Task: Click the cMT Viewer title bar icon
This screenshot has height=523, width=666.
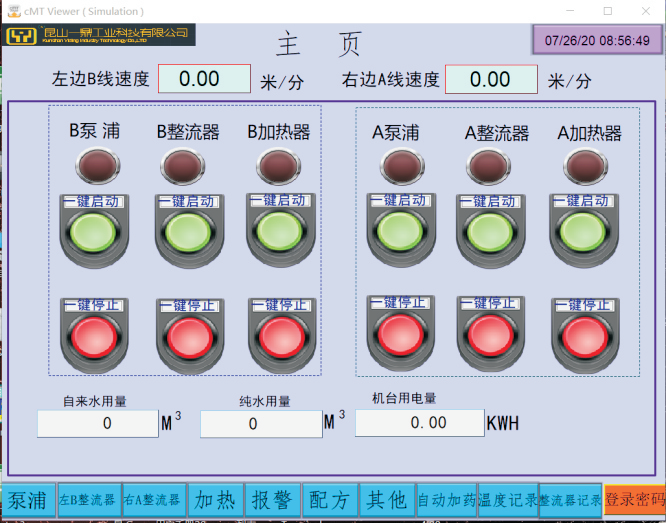Action: click(14, 11)
